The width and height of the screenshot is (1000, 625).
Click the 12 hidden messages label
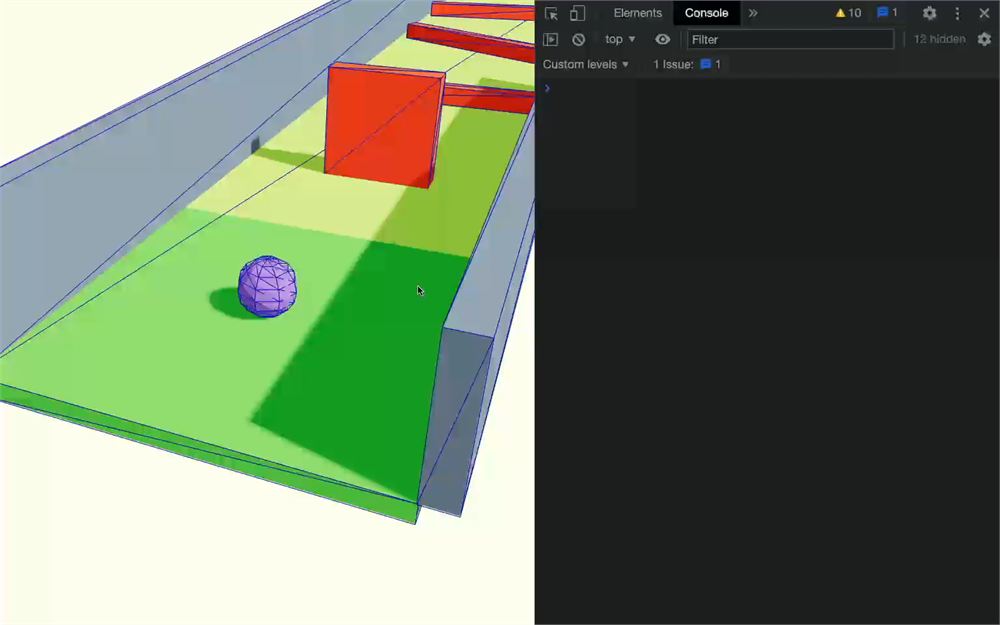click(x=939, y=40)
